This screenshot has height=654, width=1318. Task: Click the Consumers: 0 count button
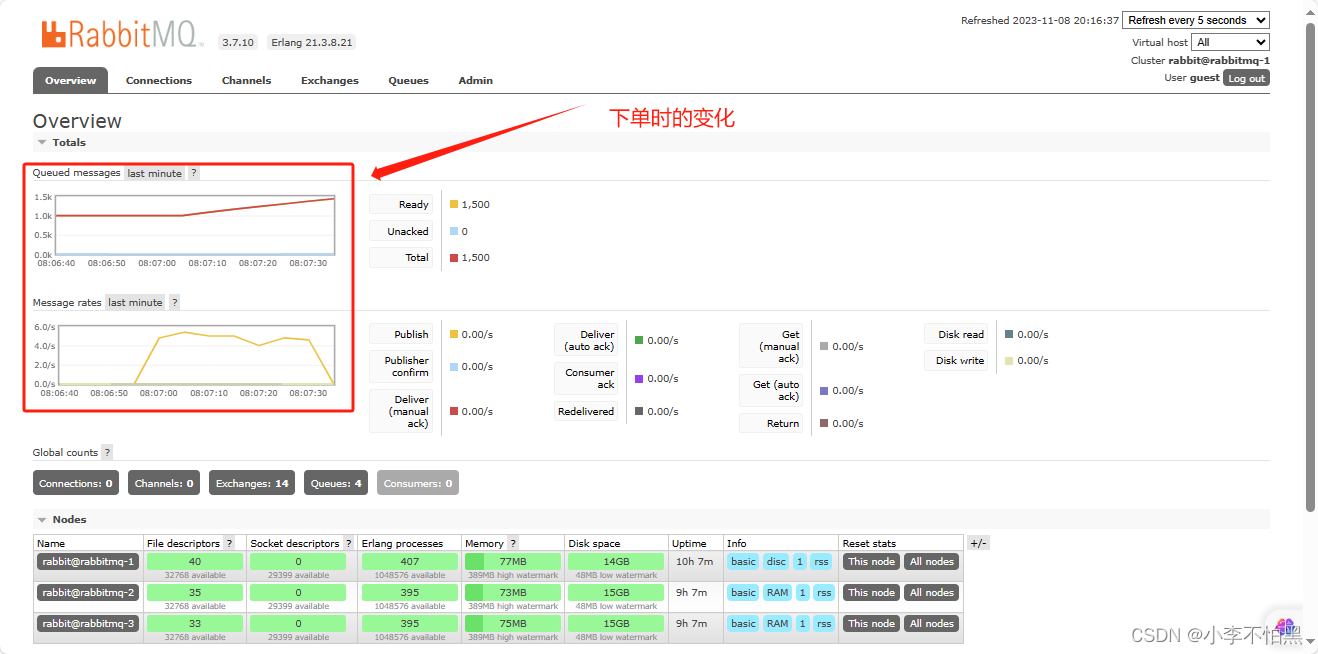pos(418,483)
